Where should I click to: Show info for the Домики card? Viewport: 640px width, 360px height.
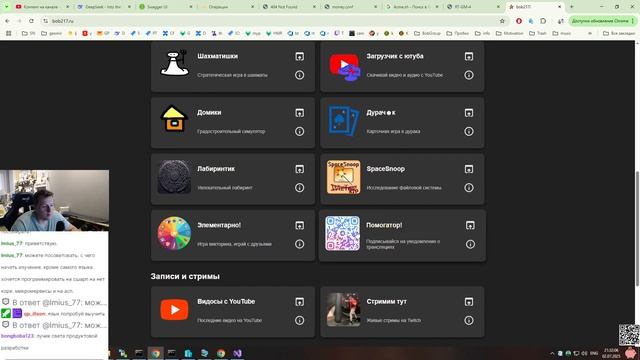(300, 131)
